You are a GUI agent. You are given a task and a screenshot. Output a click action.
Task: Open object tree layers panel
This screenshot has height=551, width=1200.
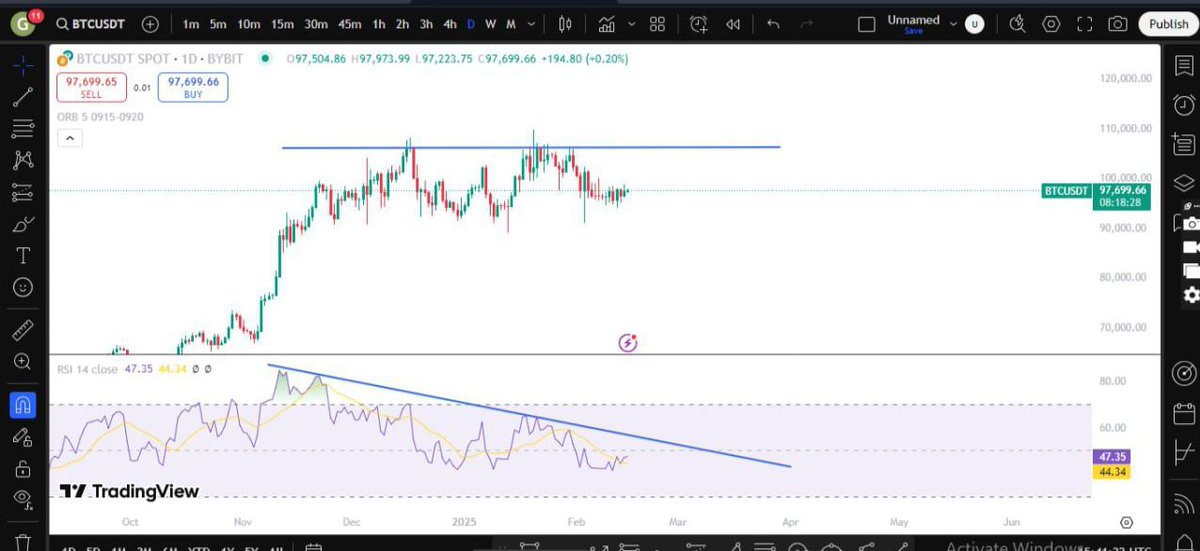click(1183, 183)
